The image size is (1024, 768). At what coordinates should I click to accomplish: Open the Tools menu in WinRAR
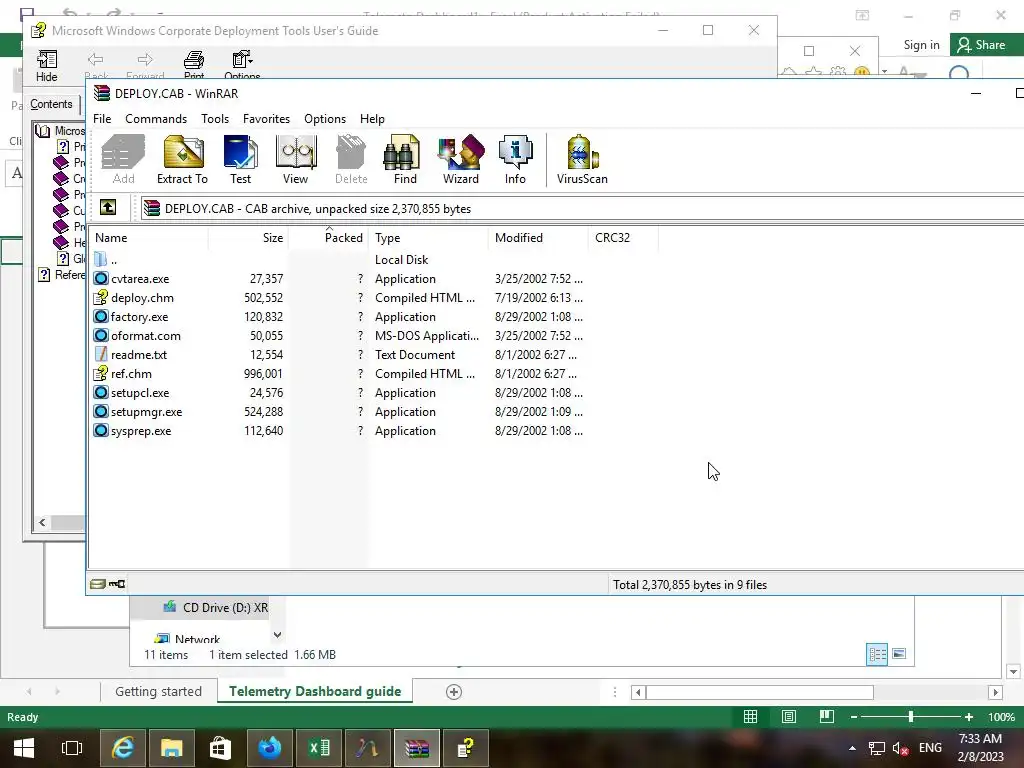pos(215,119)
